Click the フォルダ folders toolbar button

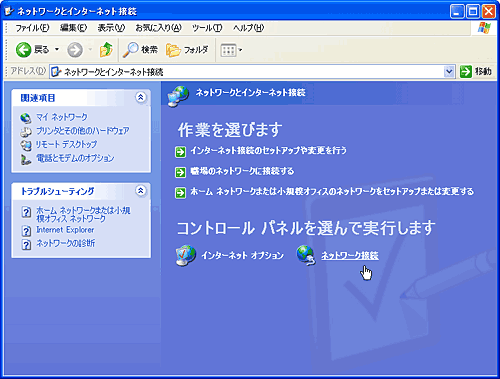[x=187, y=50]
